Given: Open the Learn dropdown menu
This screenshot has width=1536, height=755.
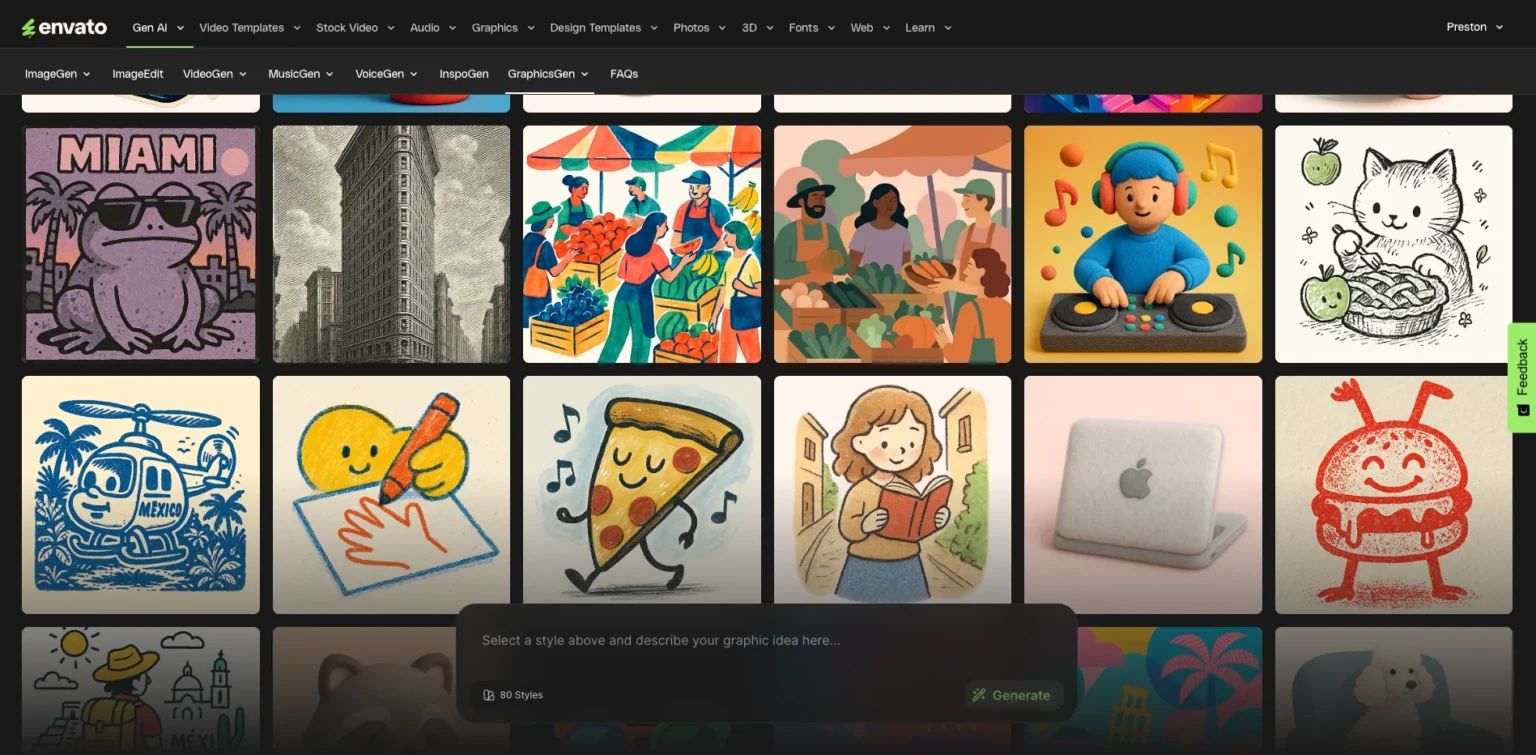Looking at the screenshot, I should click(x=928, y=28).
